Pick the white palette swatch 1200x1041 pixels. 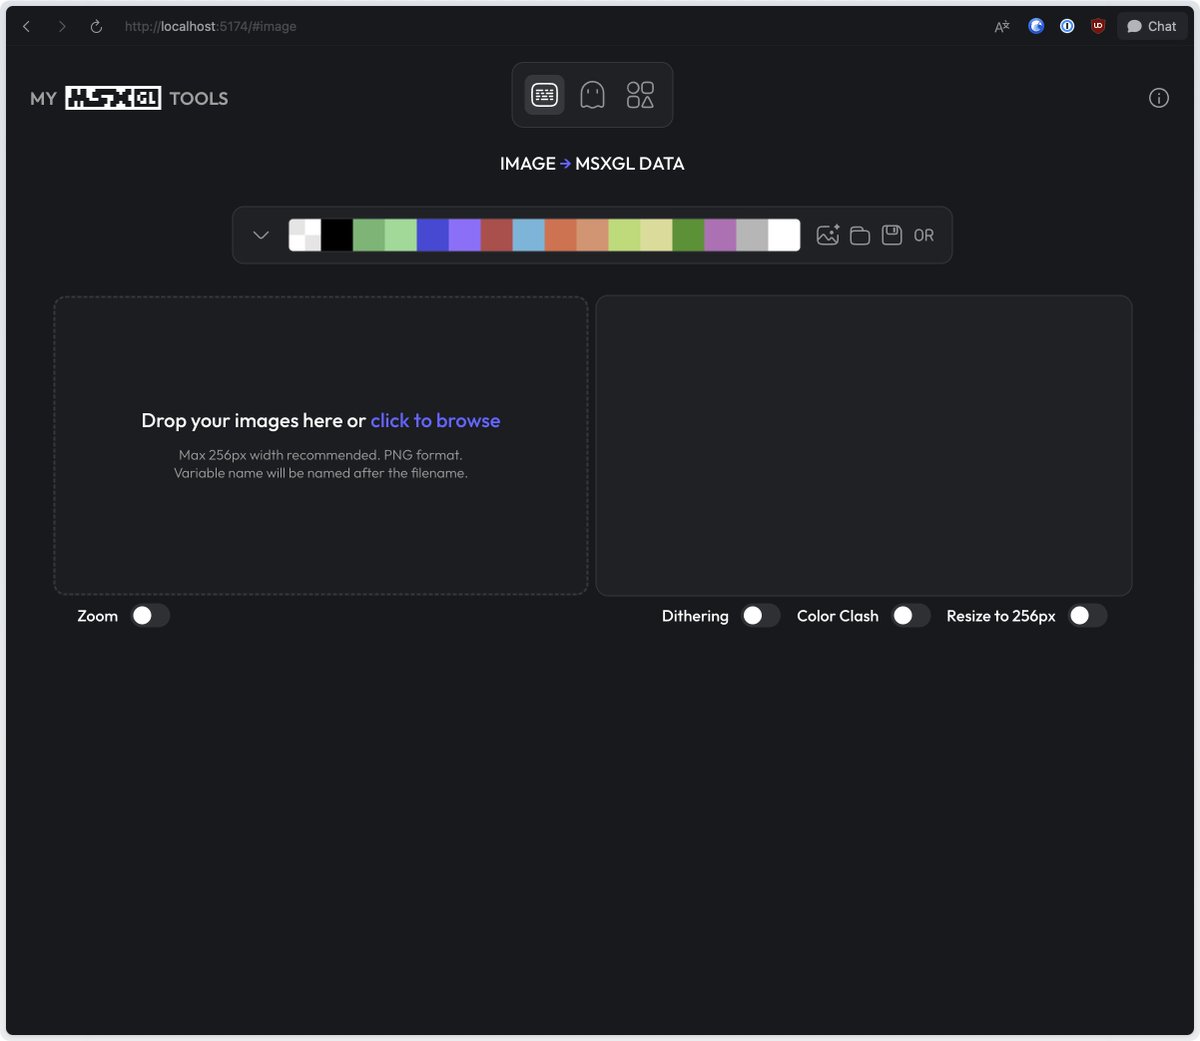(784, 235)
